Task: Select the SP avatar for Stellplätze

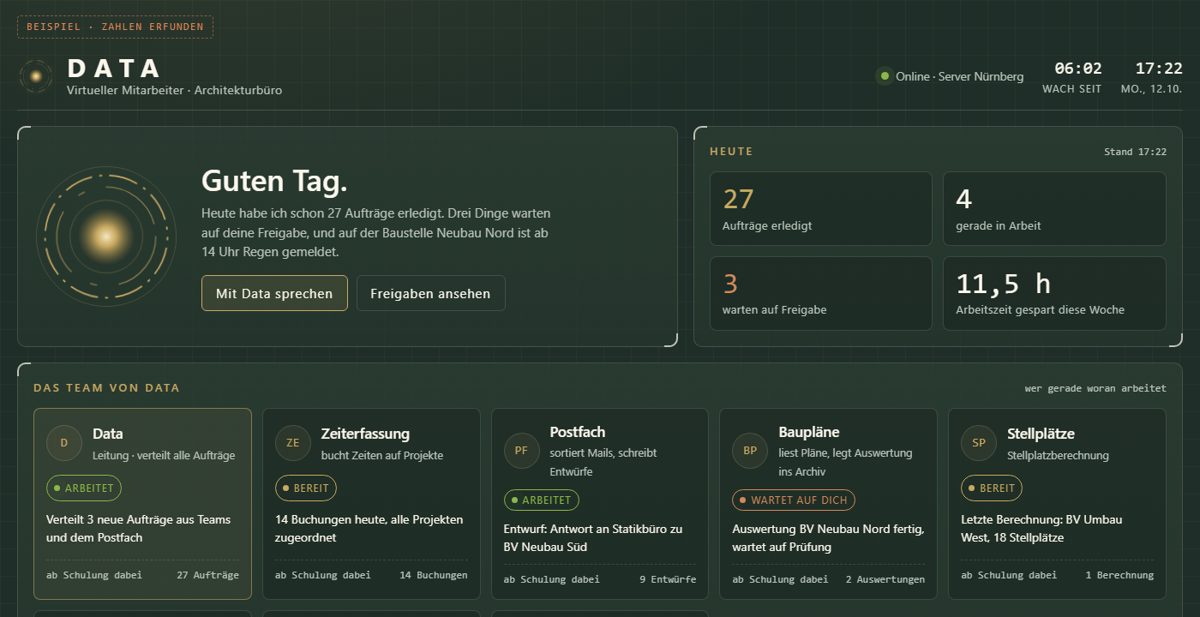Action: click(x=979, y=443)
